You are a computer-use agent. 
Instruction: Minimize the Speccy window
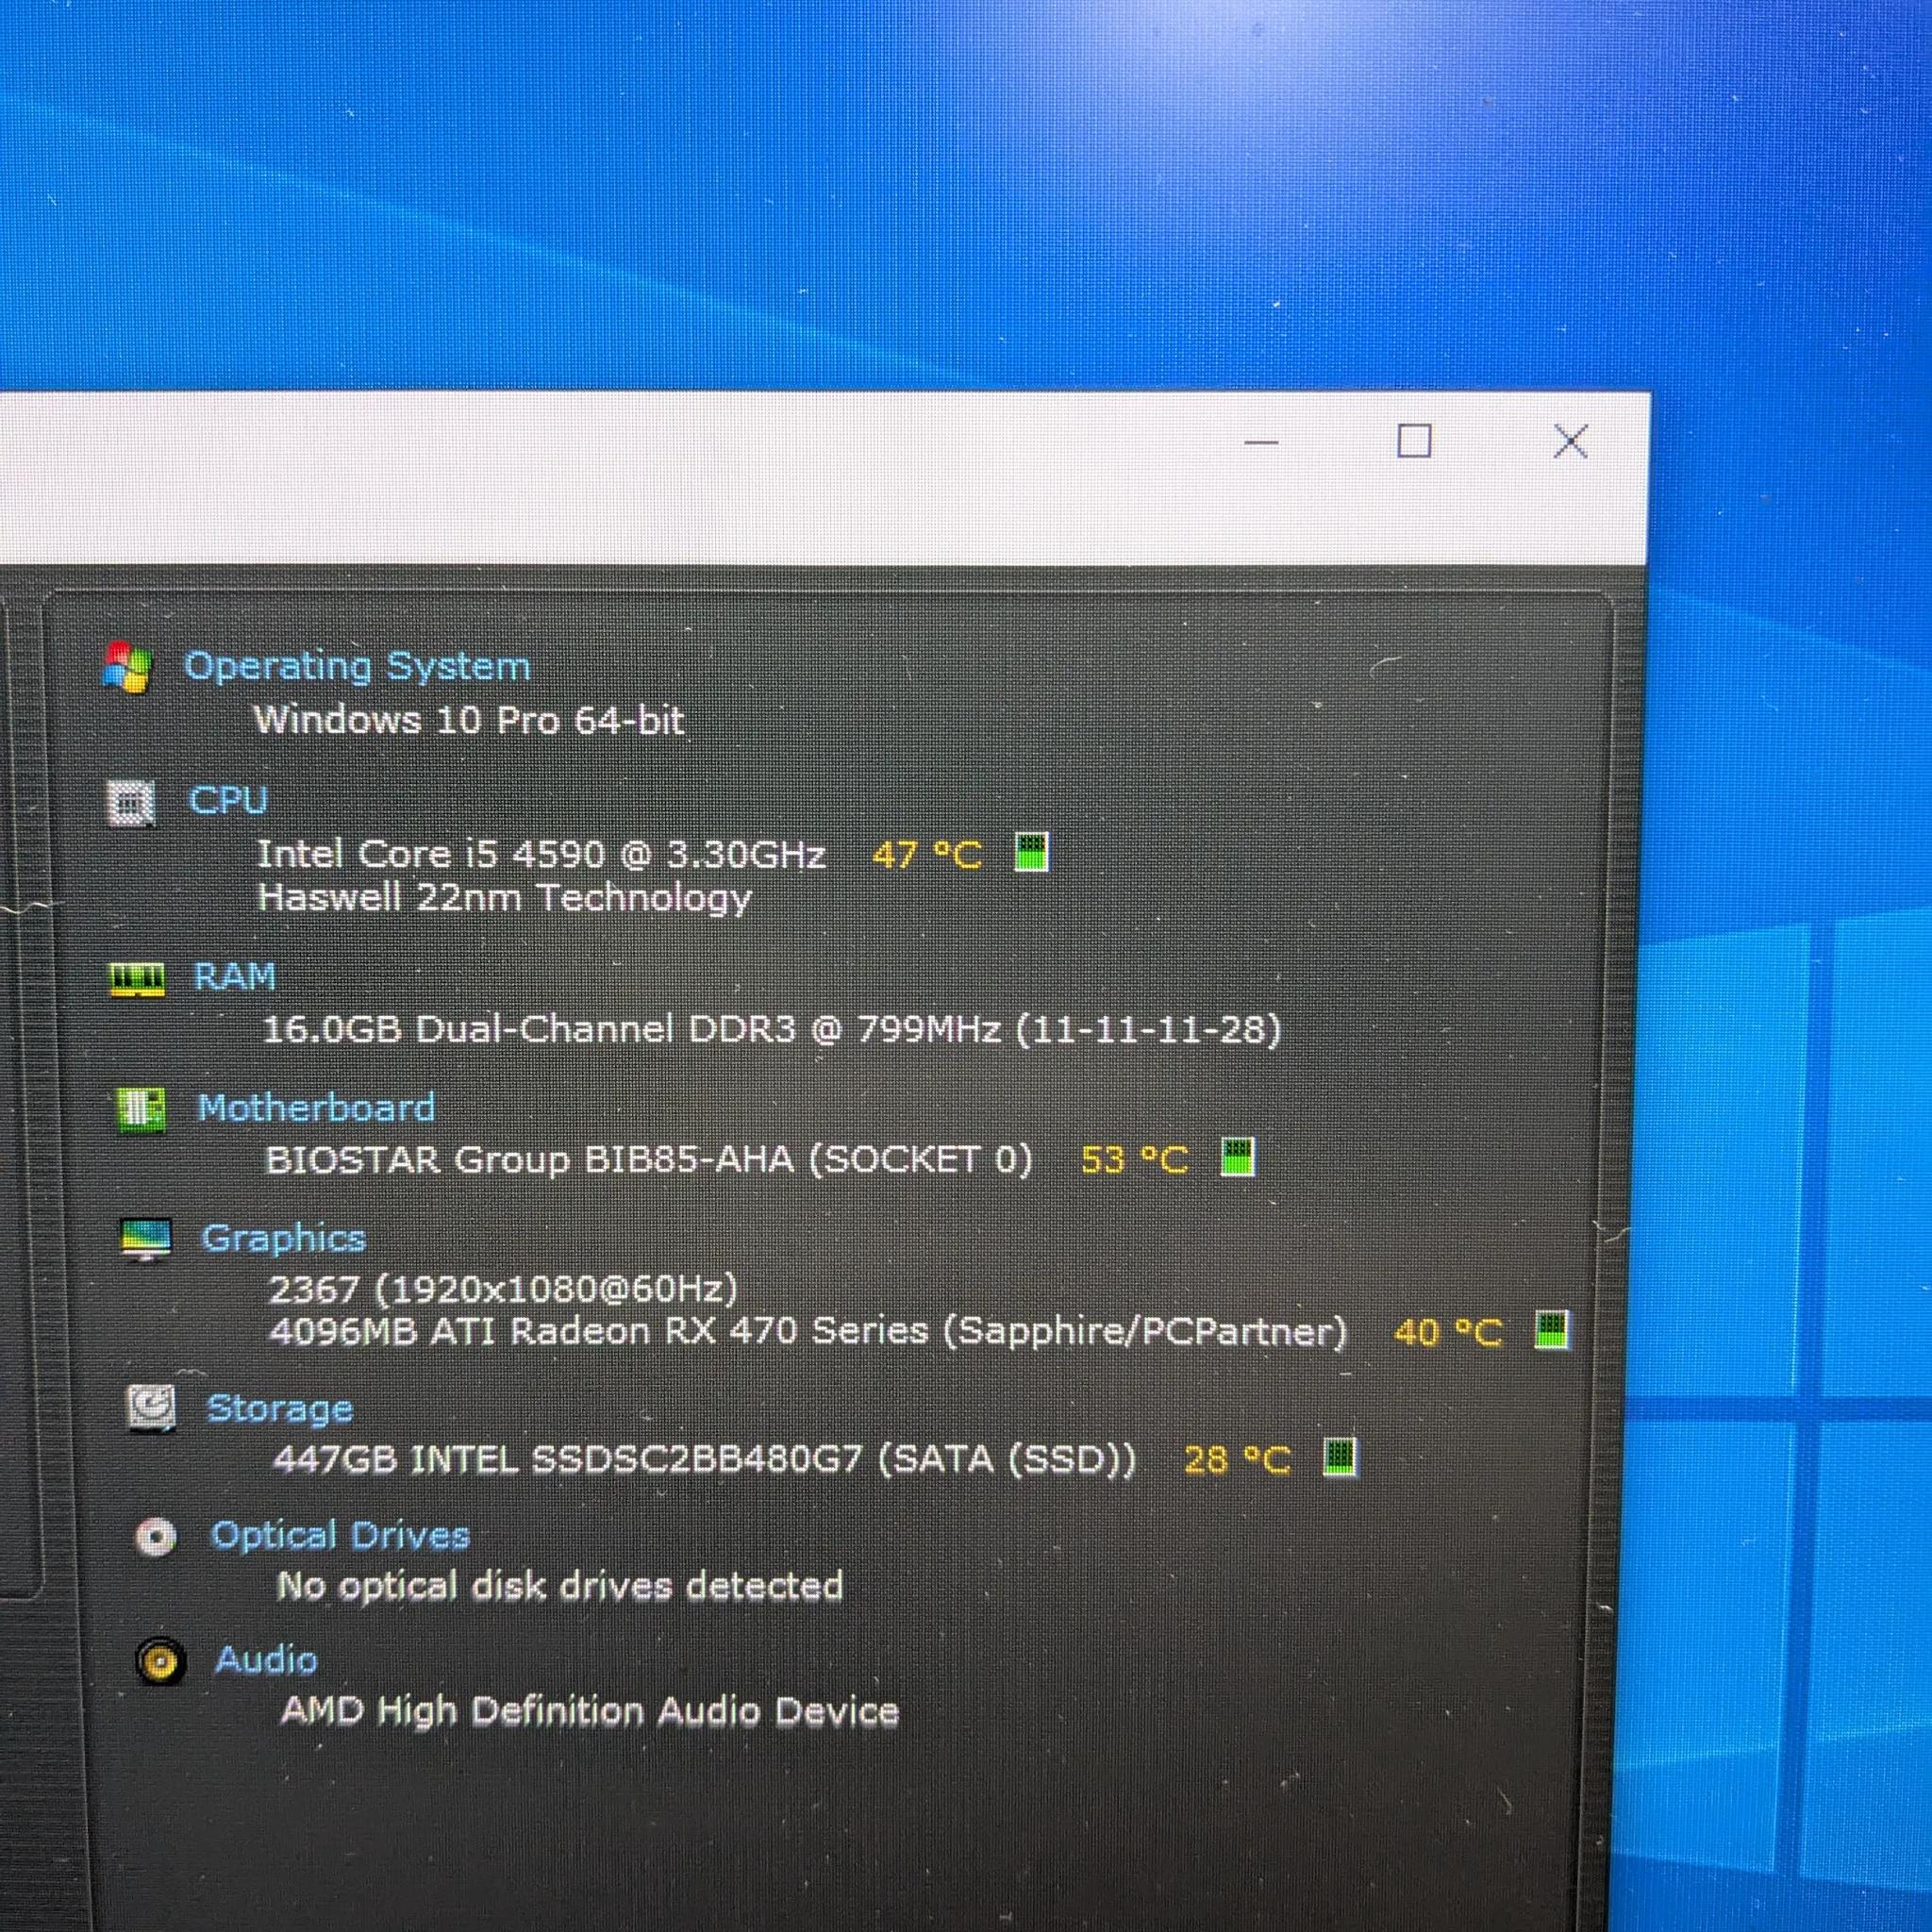pyautogui.click(x=1262, y=441)
